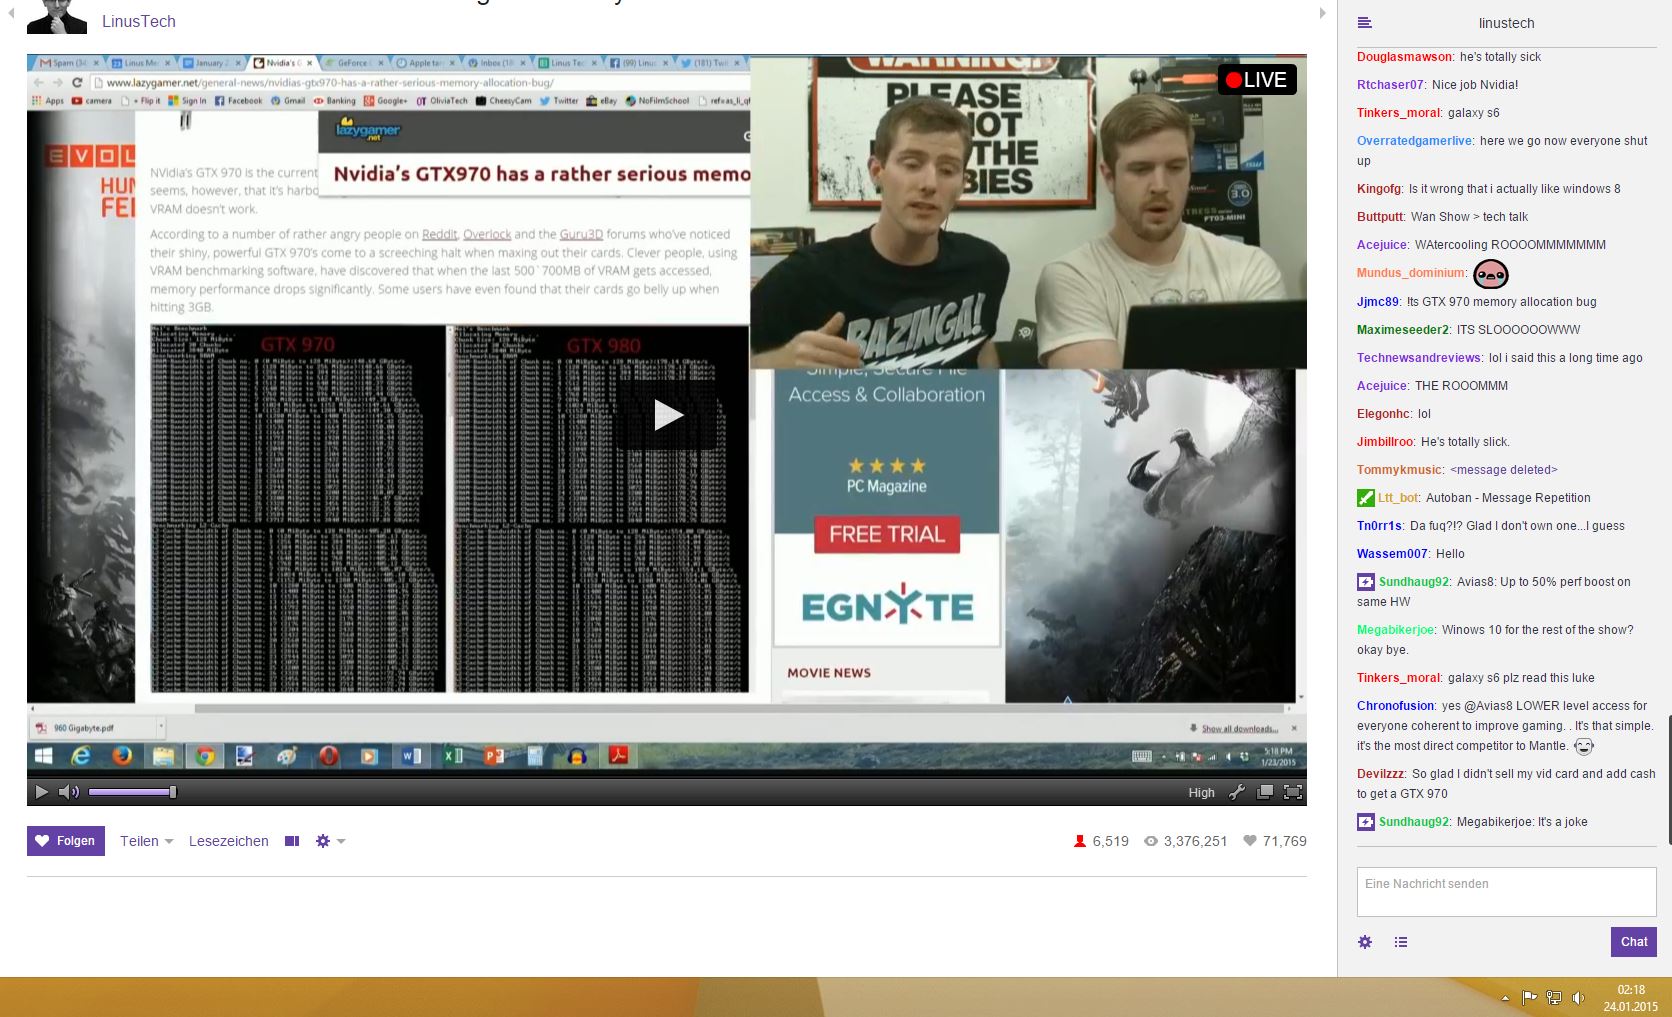Click the large play overlay on the video
This screenshot has width=1672, height=1017.
[667, 415]
